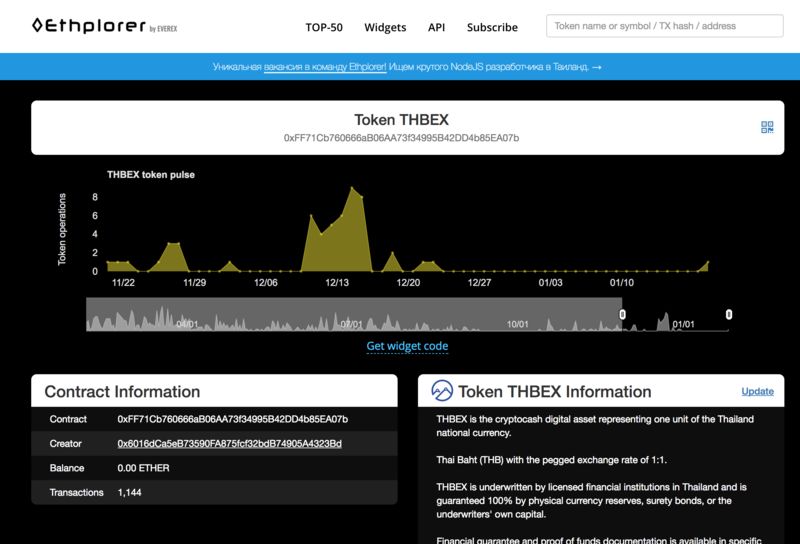
Task: Click the last data point on pulse chart
Action: (708, 262)
